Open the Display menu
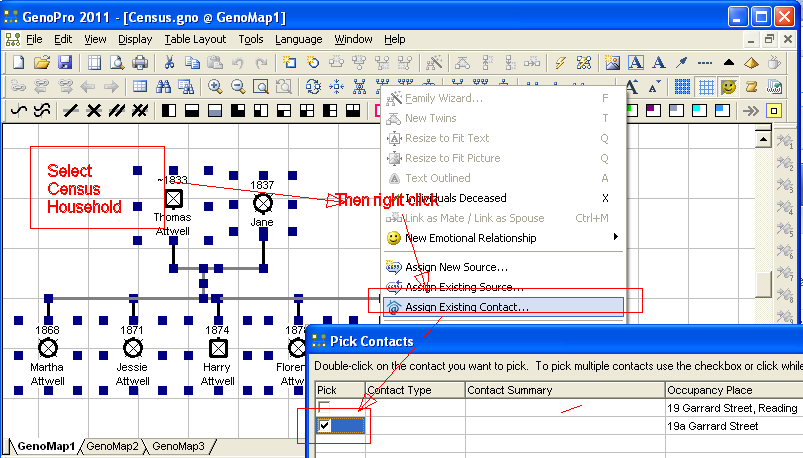 coord(135,39)
